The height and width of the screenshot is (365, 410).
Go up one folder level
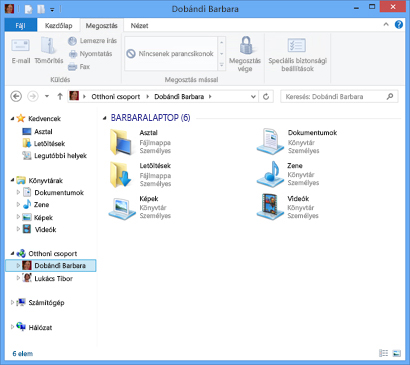point(60,97)
